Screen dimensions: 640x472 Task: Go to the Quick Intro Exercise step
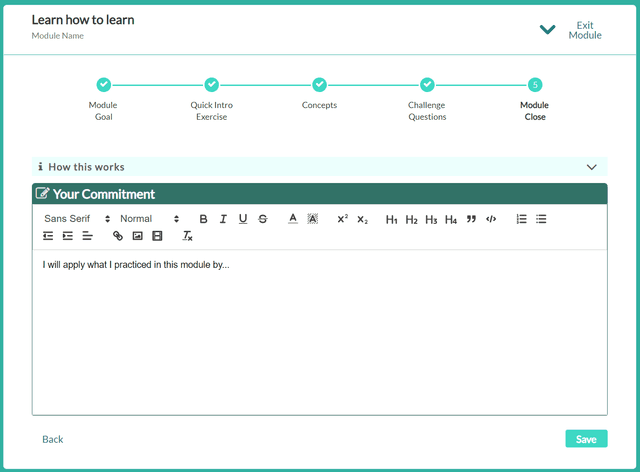click(211, 85)
